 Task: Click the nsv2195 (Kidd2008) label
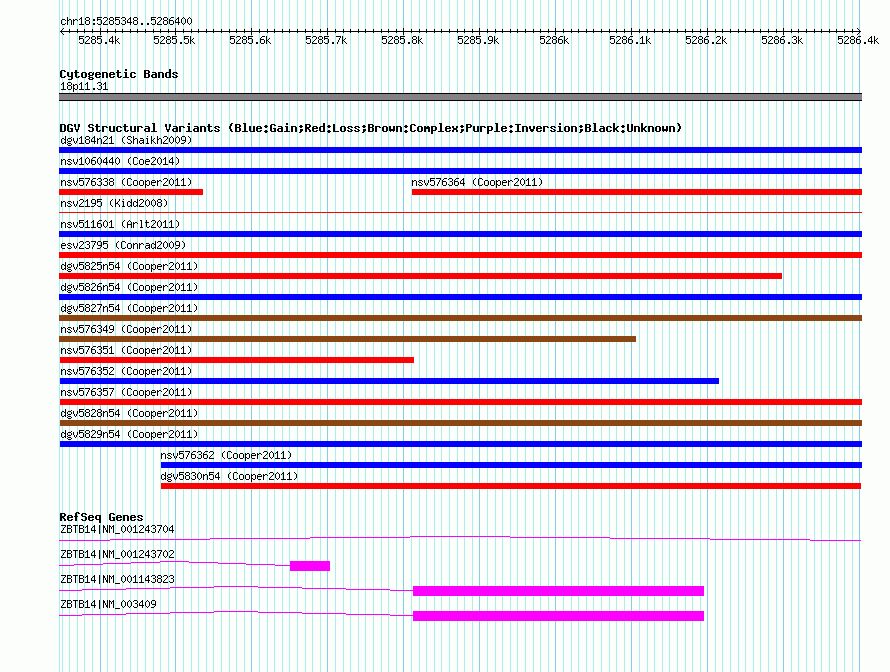click(114, 203)
